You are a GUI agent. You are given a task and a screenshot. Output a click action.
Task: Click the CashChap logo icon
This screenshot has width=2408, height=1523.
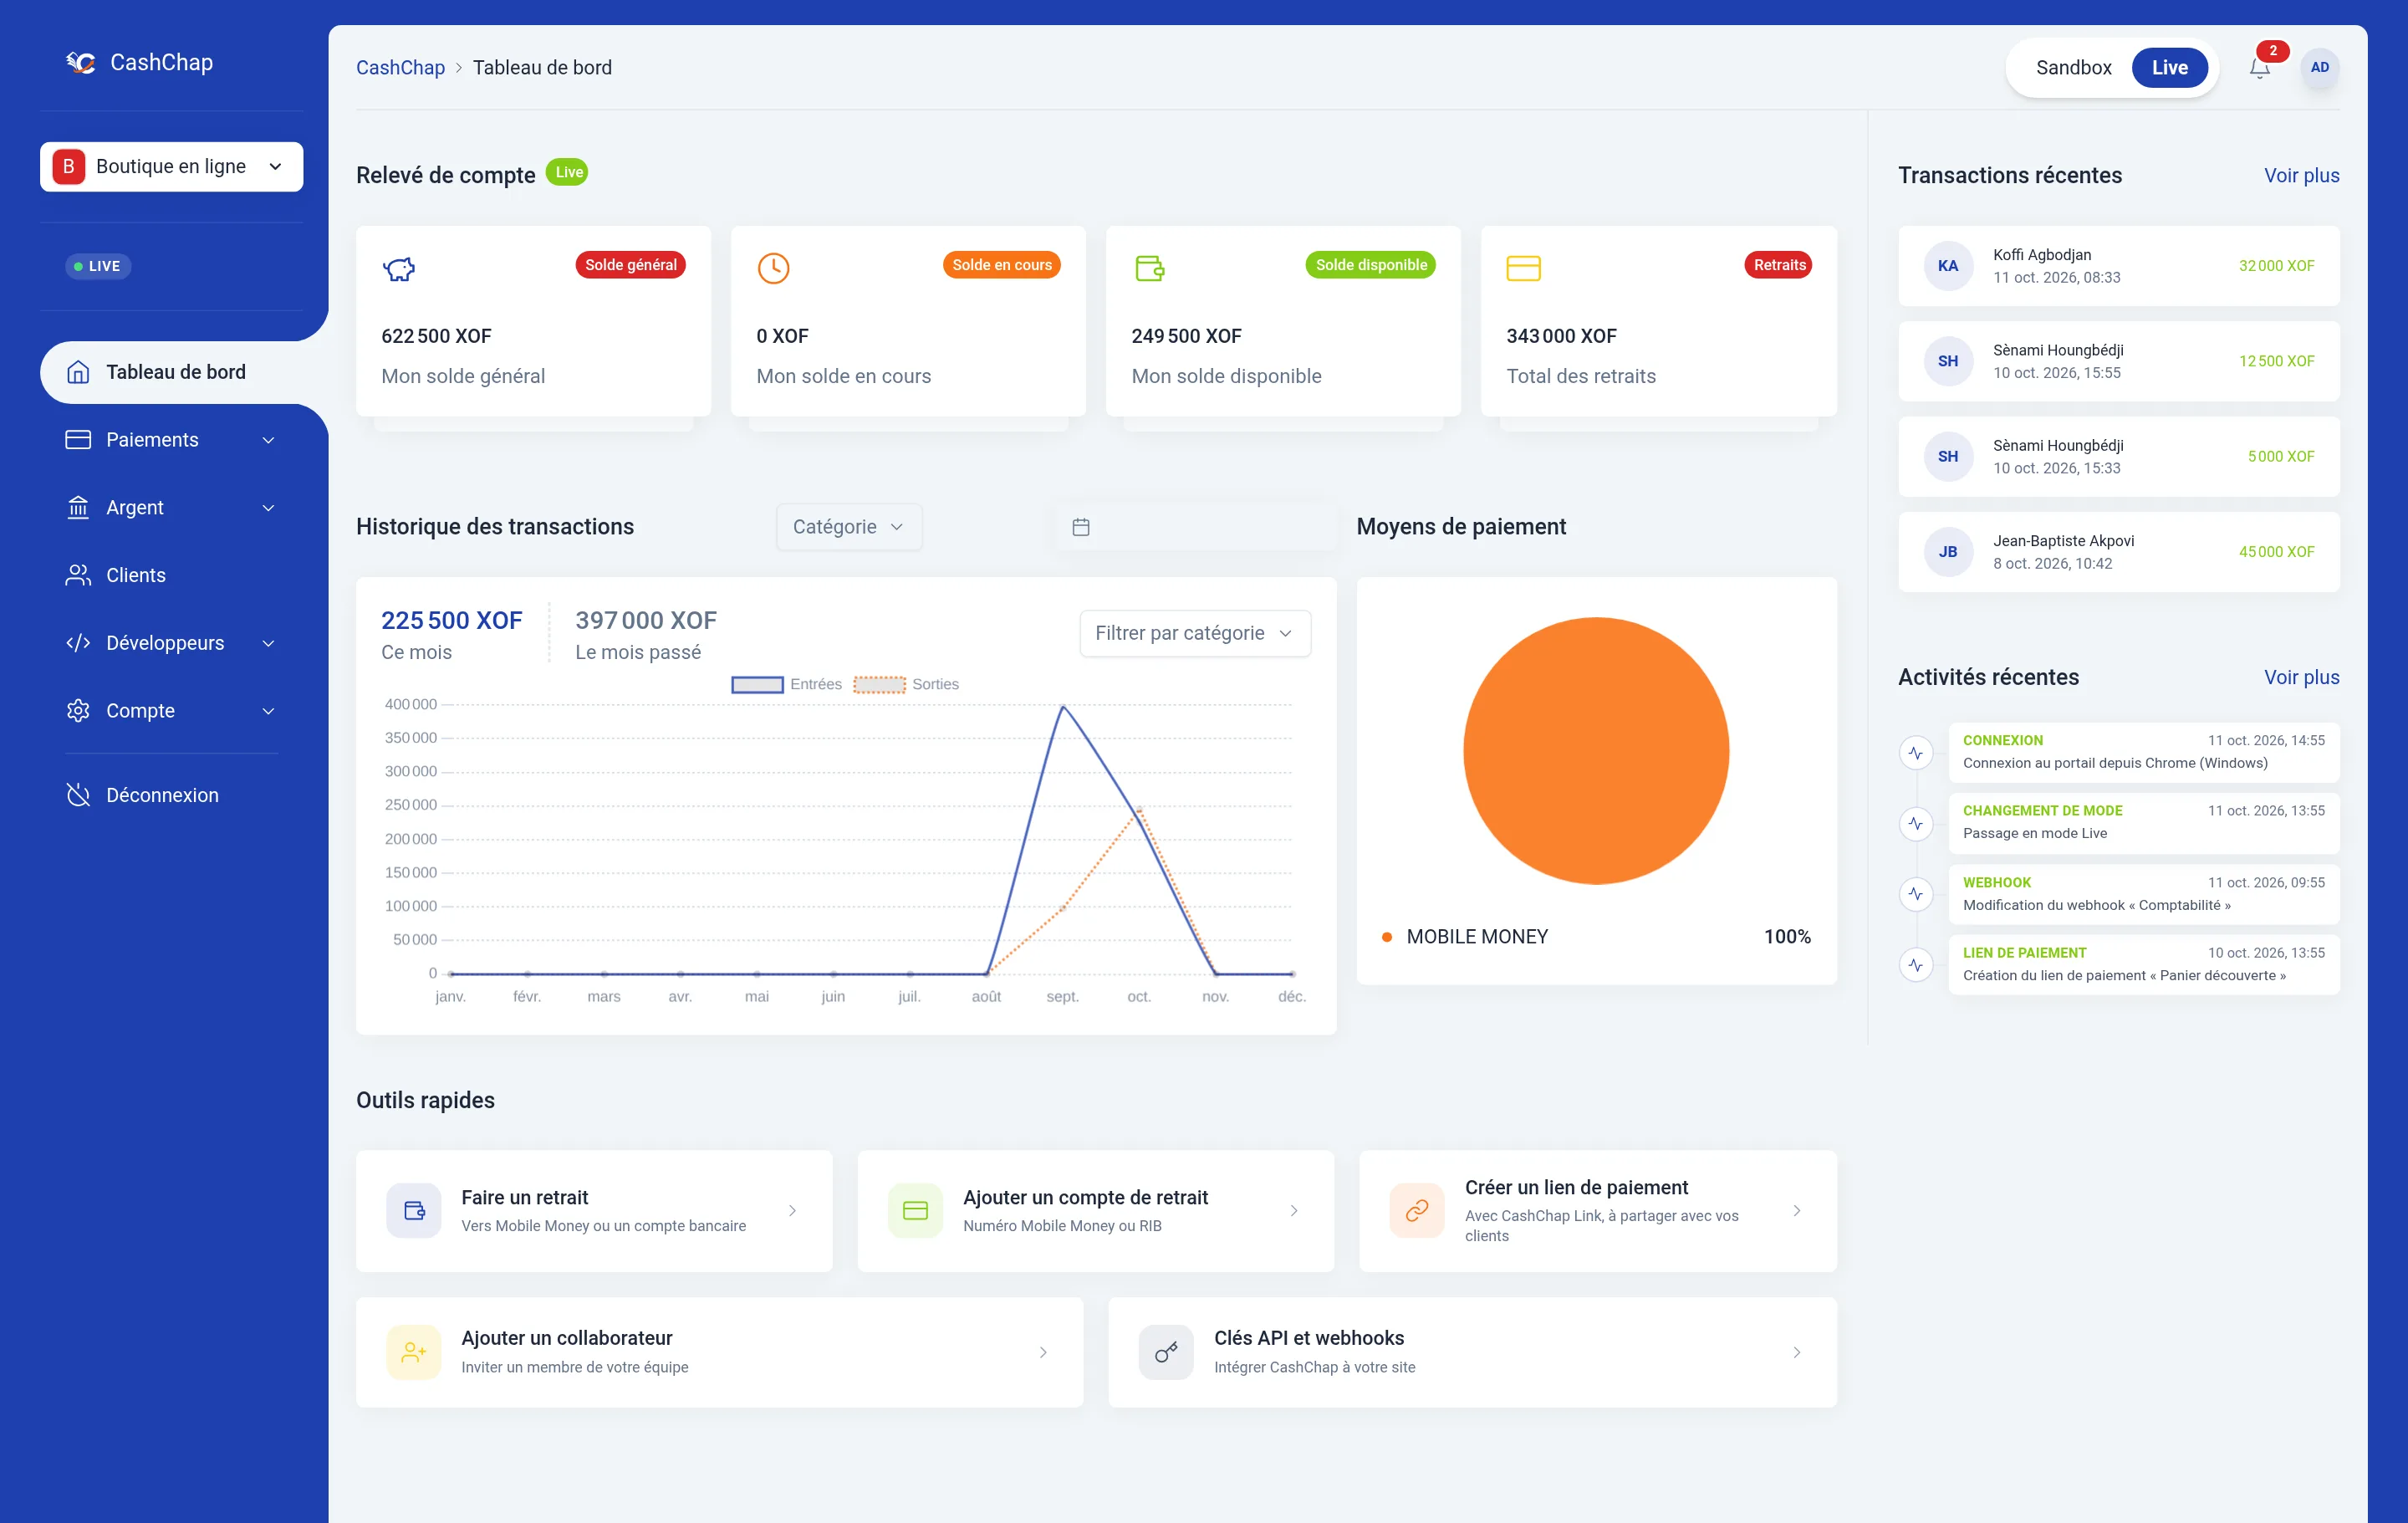coord(81,63)
